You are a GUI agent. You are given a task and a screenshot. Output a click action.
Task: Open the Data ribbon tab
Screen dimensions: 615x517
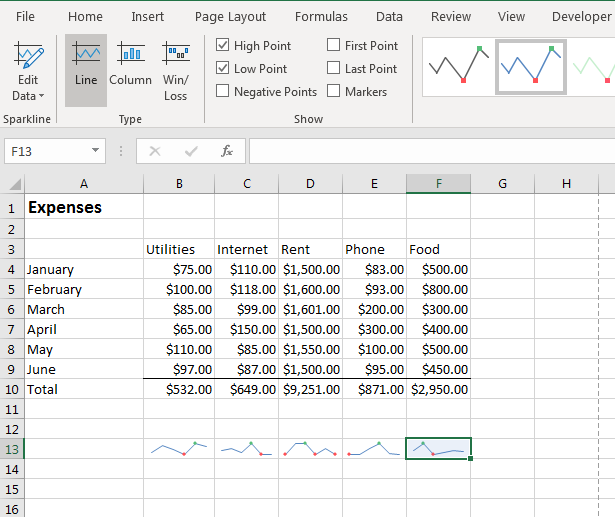coord(389,16)
